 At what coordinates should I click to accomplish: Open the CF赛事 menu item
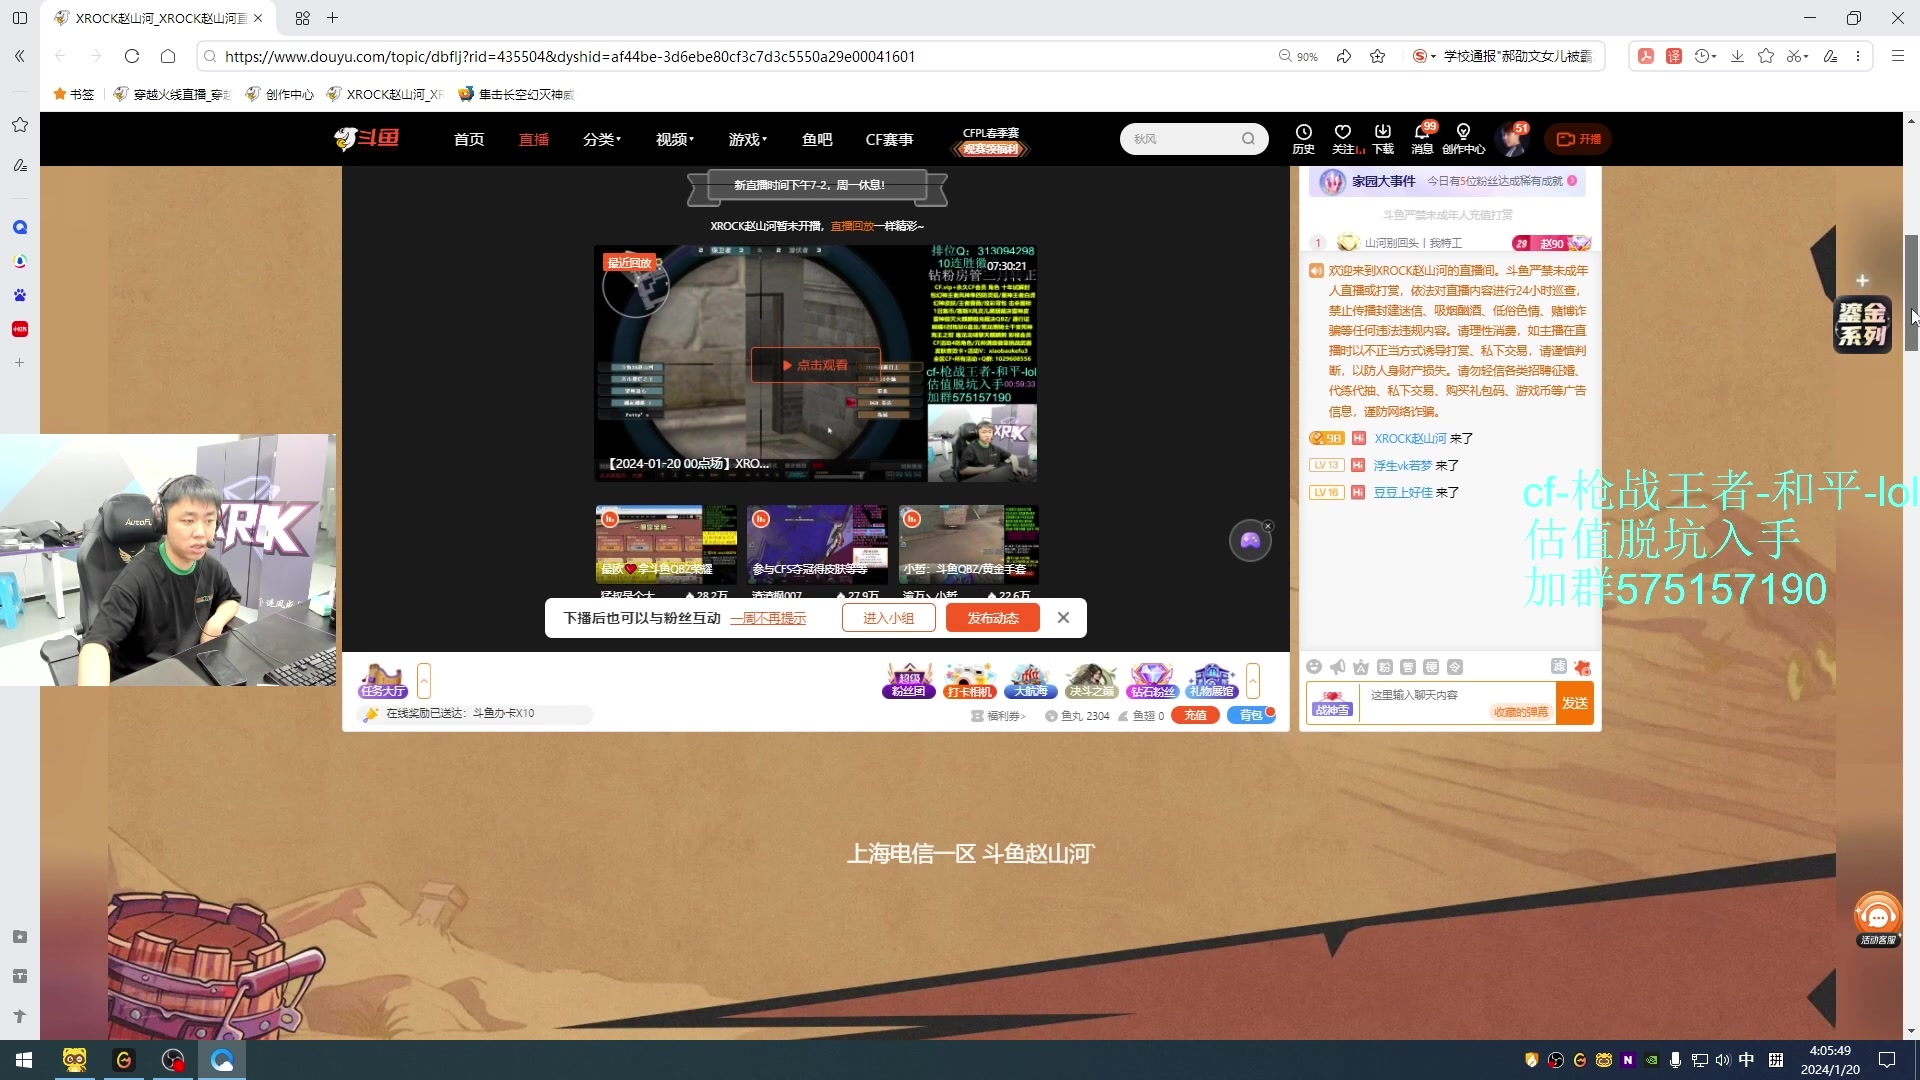click(889, 139)
